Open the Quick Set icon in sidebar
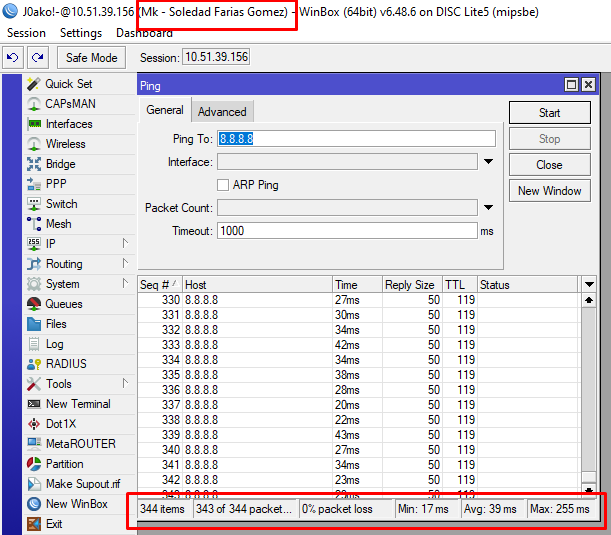 click(x=34, y=84)
